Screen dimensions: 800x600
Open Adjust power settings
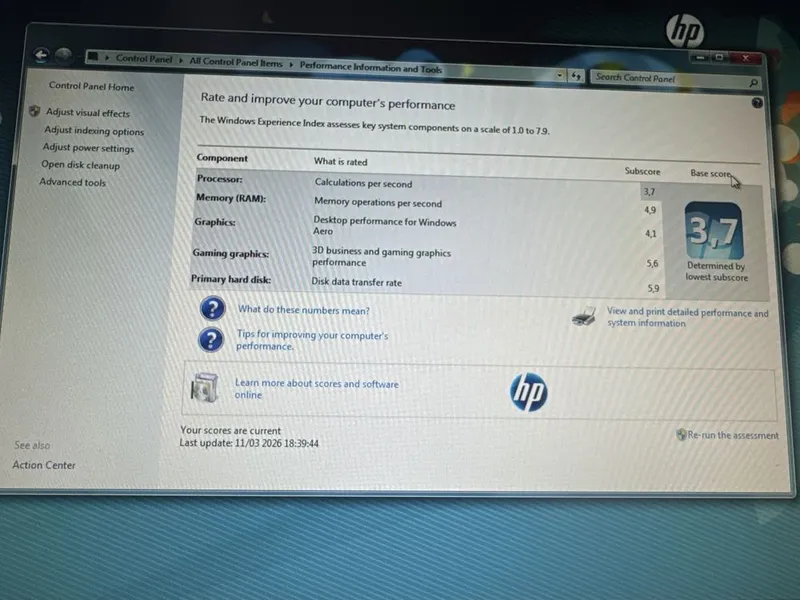point(88,147)
